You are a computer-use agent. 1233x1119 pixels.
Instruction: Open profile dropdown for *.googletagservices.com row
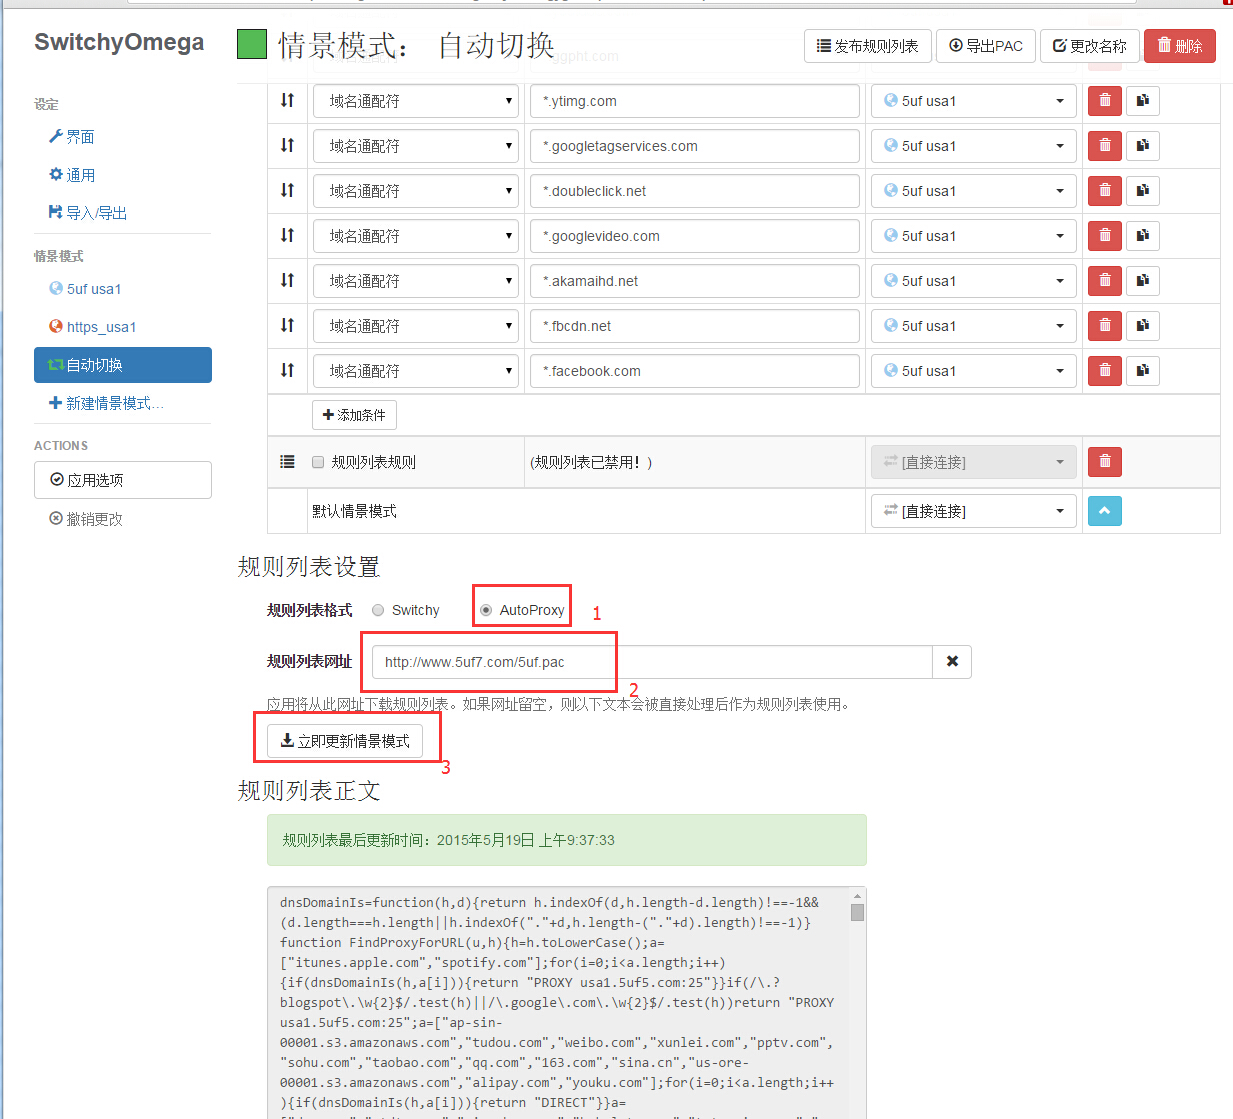[972, 146]
